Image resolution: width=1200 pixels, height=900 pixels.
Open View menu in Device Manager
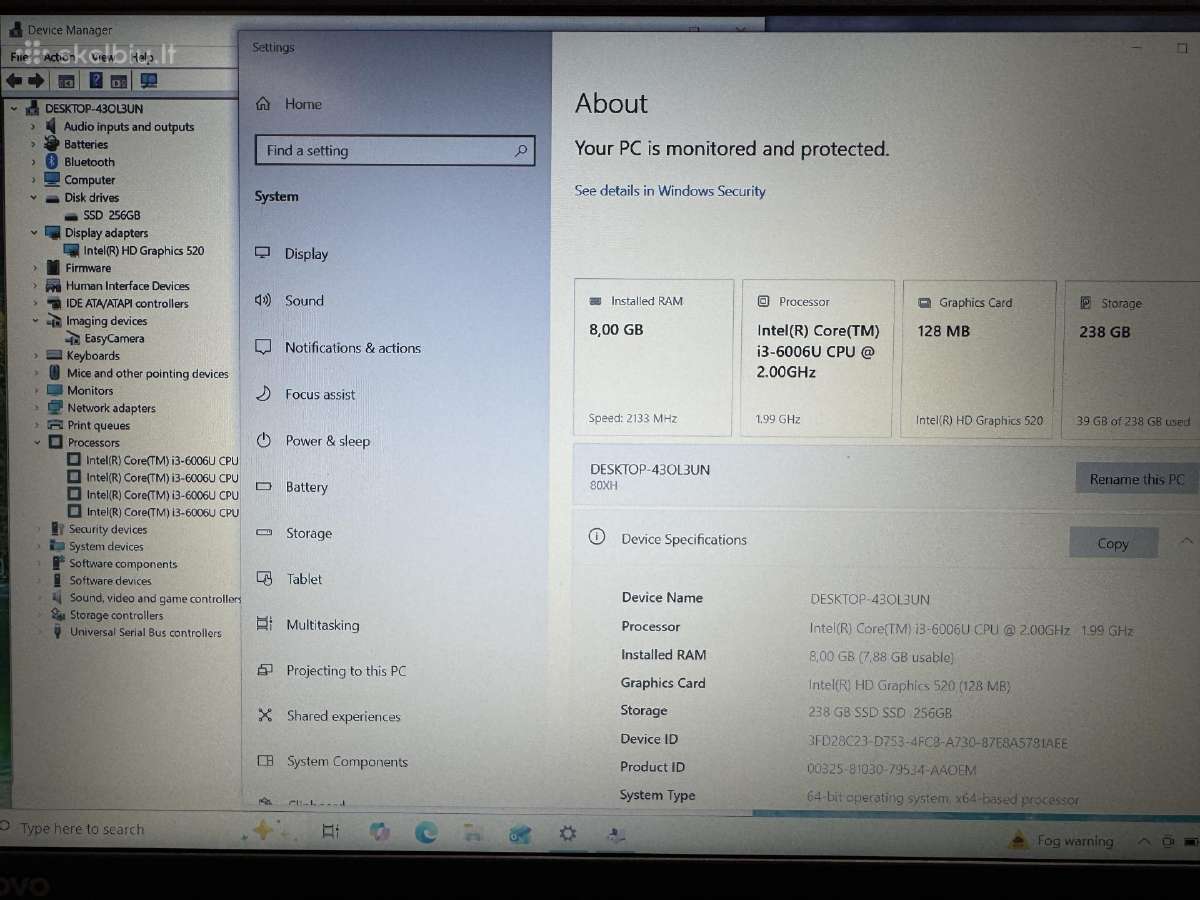click(x=102, y=57)
